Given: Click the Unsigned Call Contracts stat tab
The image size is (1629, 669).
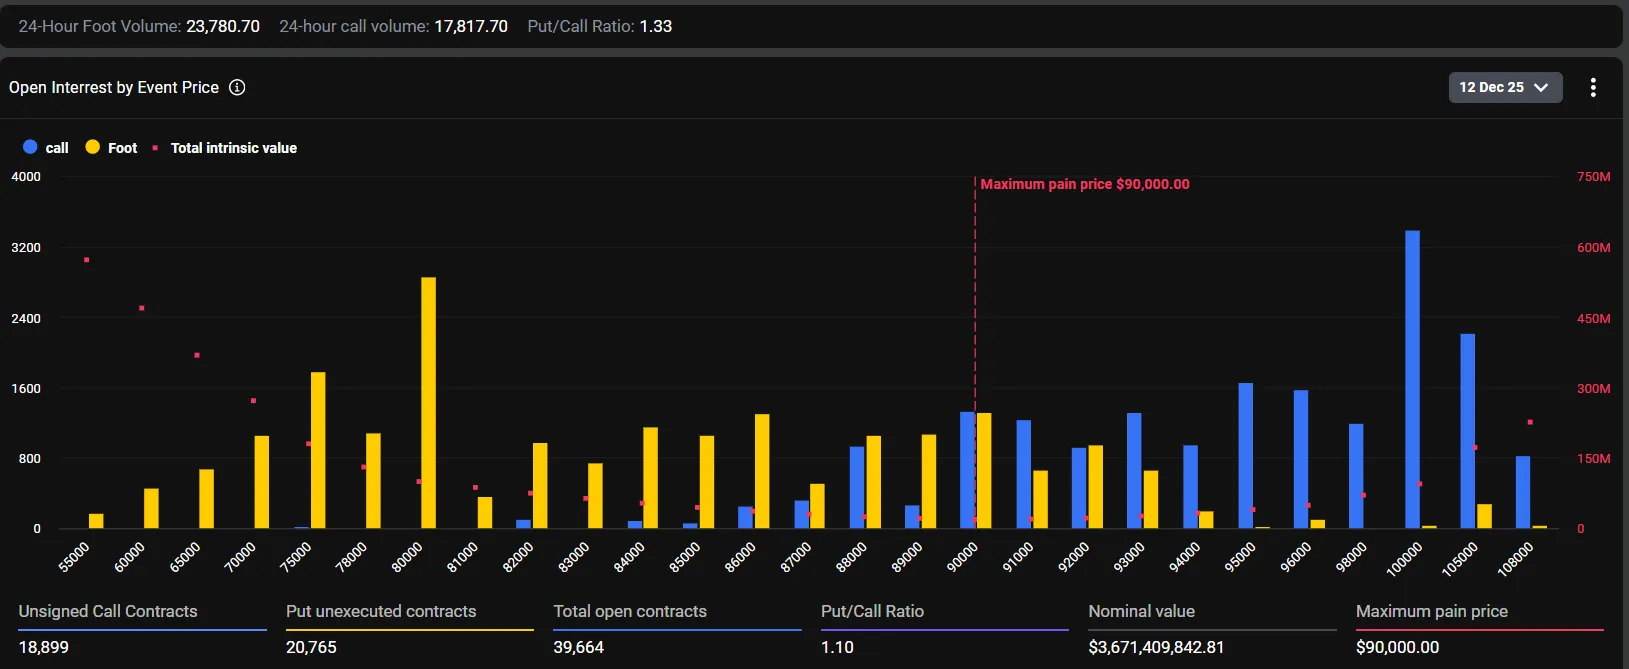Looking at the screenshot, I should click(x=108, y=611).
